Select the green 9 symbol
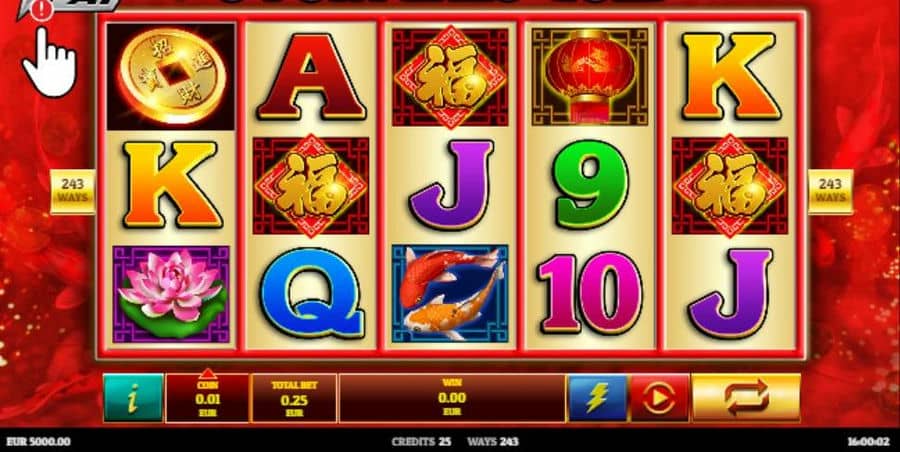 (x=591, y=184)
